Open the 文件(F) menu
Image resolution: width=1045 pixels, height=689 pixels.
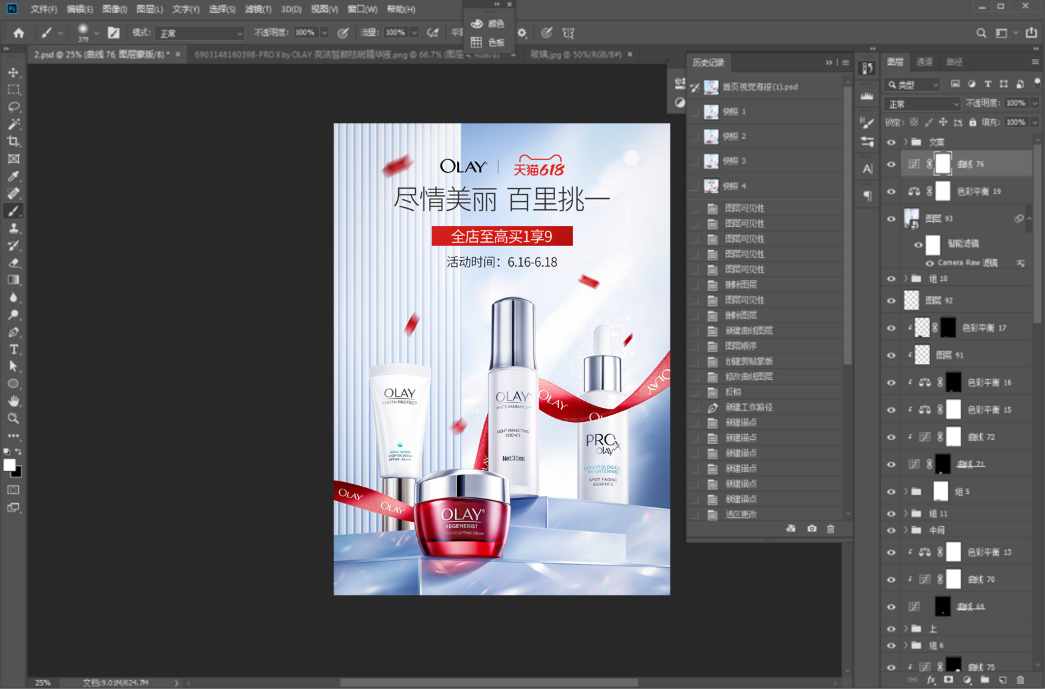(x=43, y=9)
